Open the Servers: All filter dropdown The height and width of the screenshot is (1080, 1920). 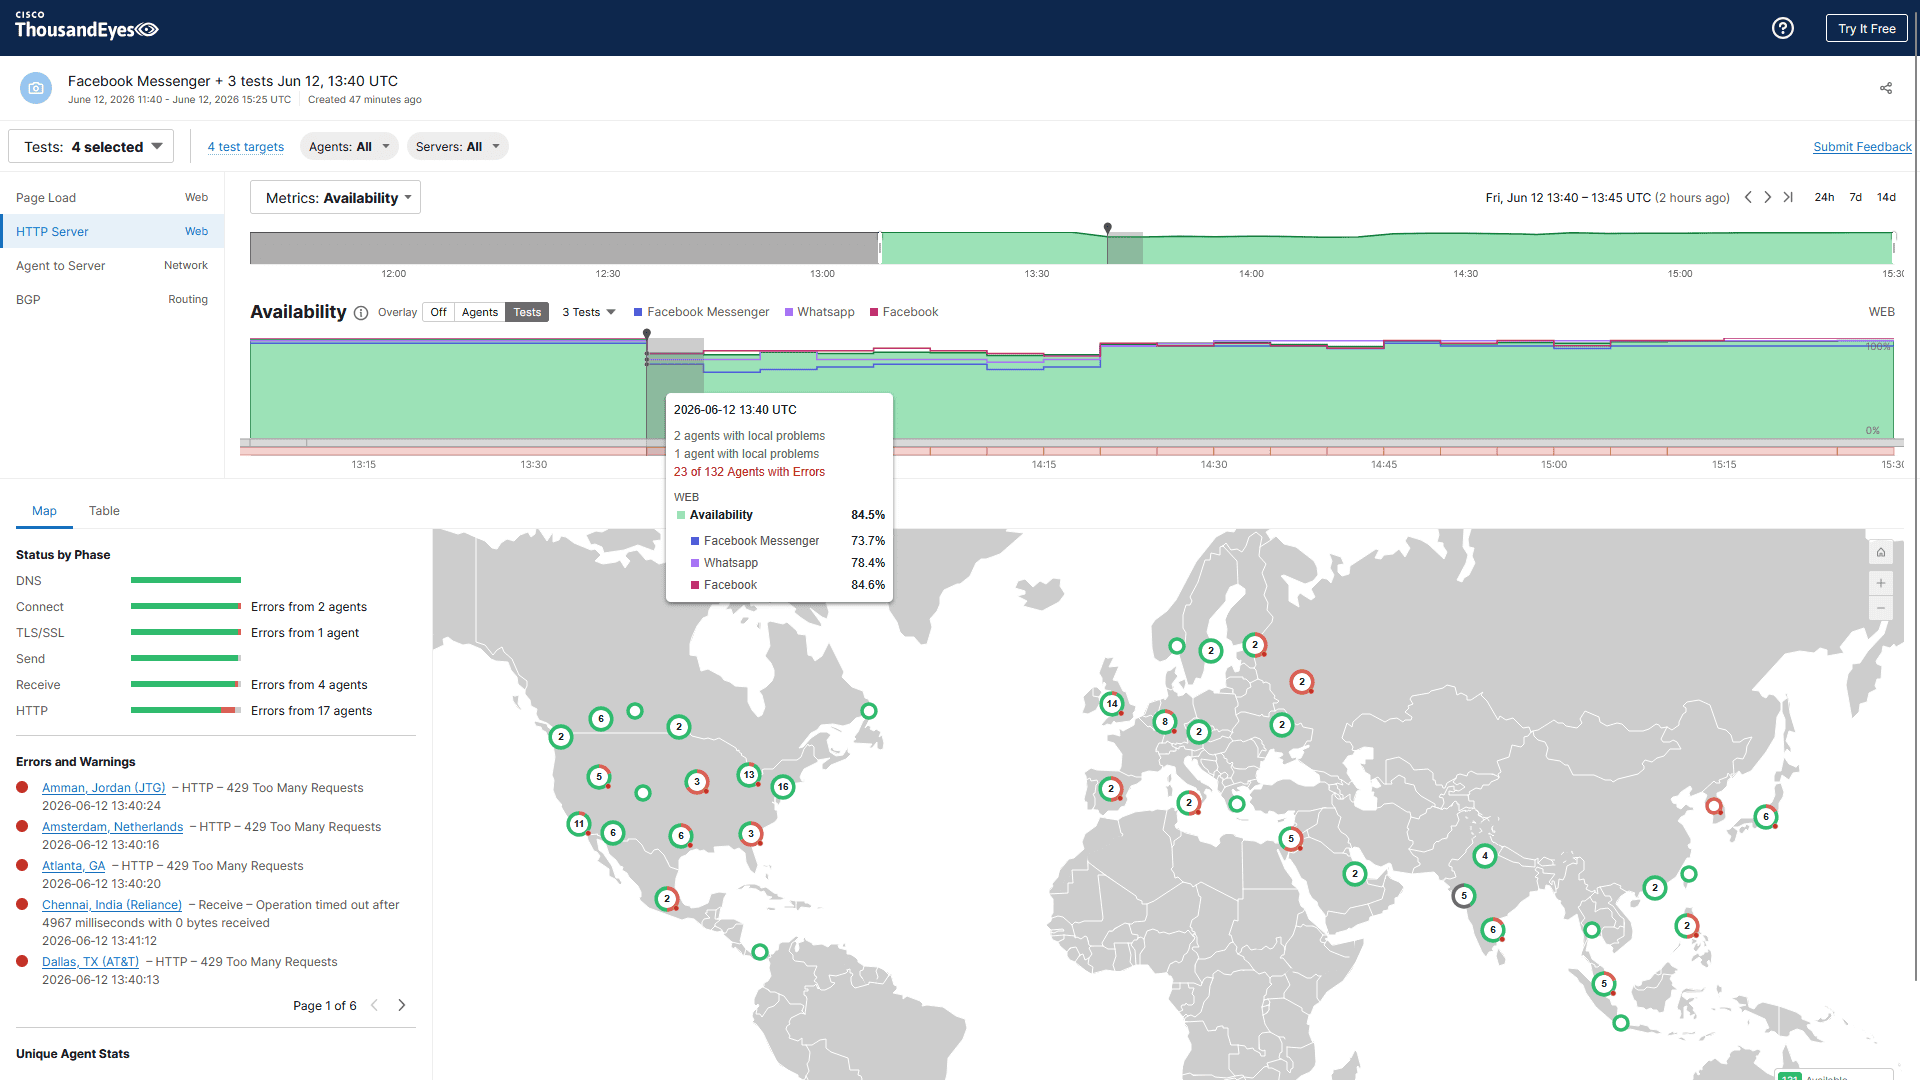pos(457,147)
